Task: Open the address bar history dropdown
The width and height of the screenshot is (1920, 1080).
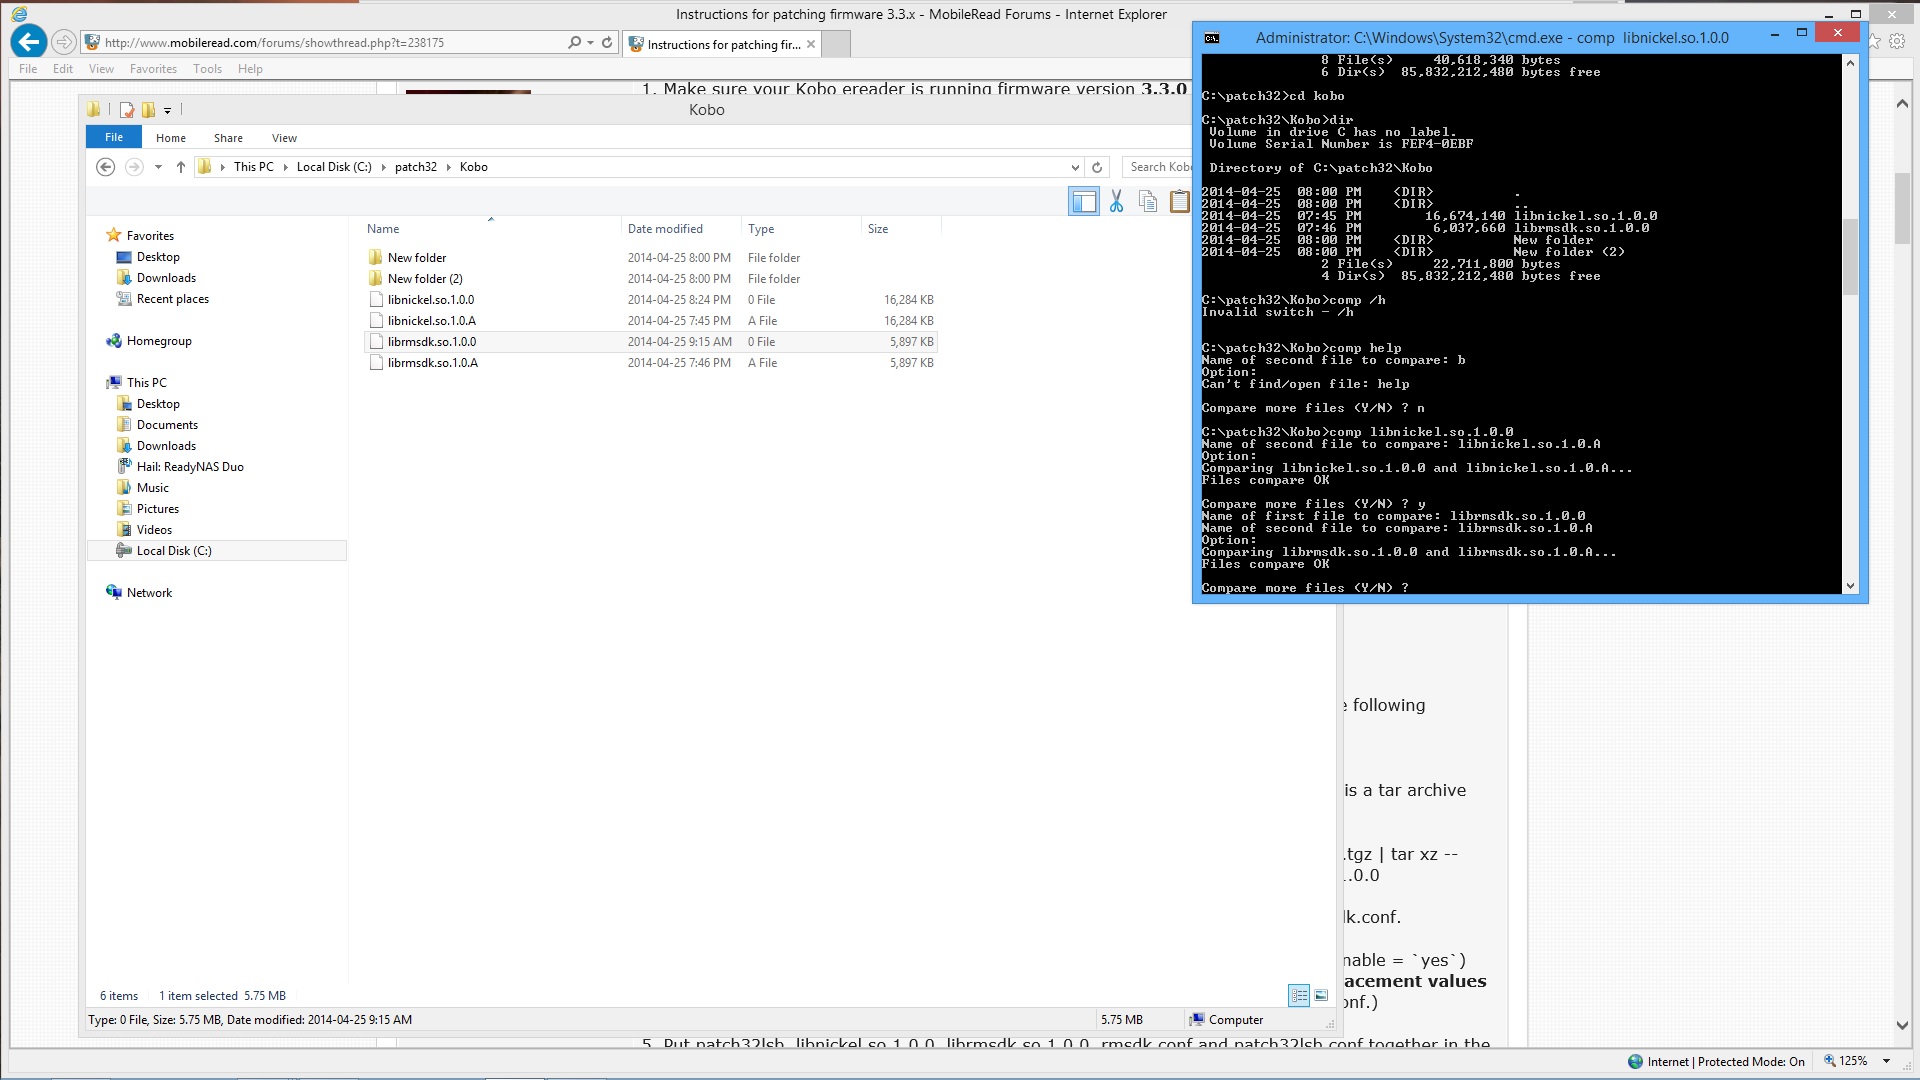Action: tap(1075, 167)
